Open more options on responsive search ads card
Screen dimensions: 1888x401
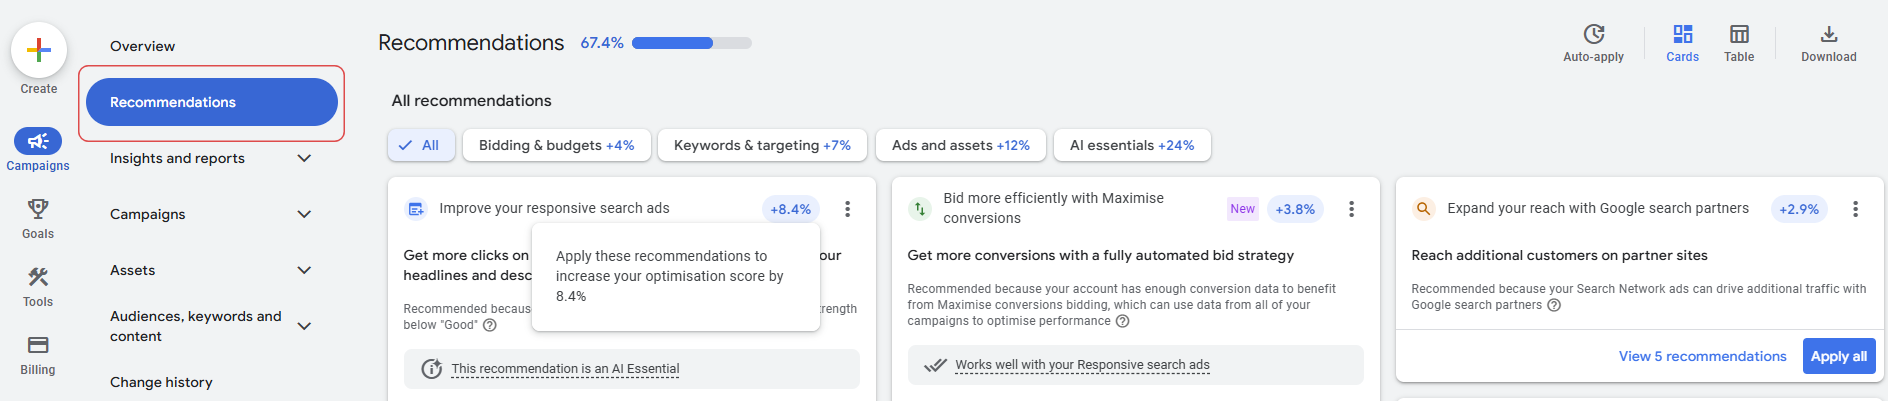click(x=847, y=209)
